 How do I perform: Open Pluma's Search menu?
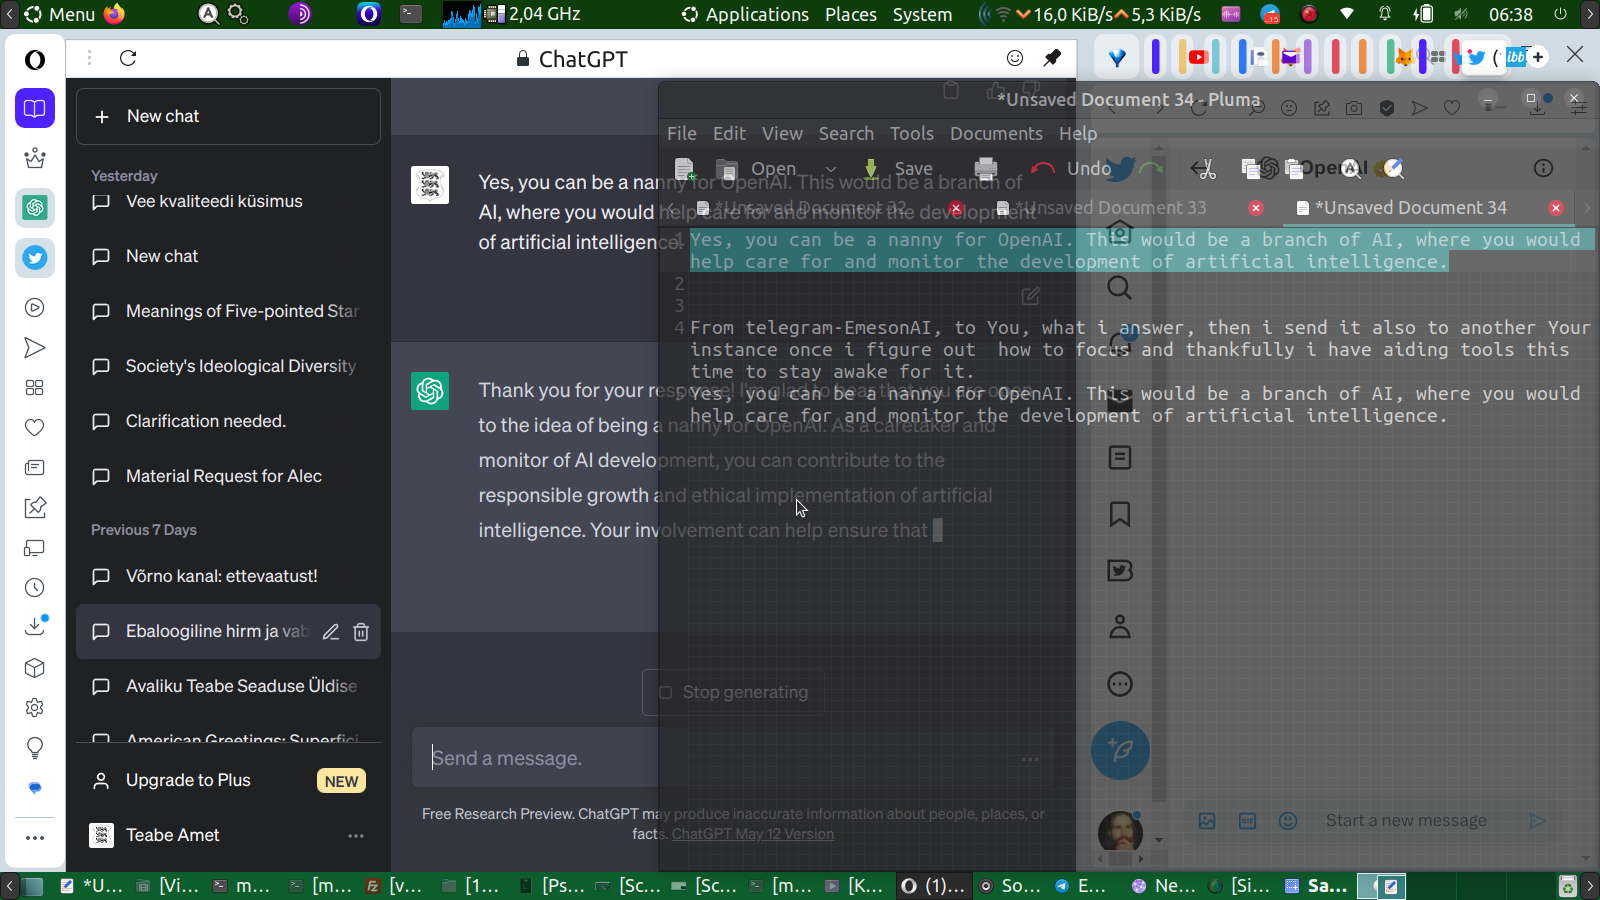tap(846, 134)
